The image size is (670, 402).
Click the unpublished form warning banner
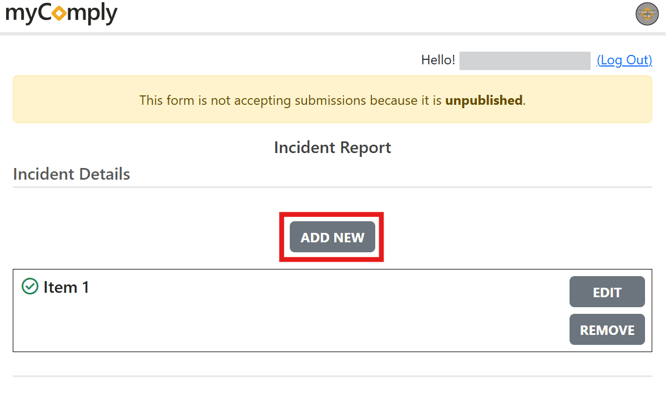(332, 100)
